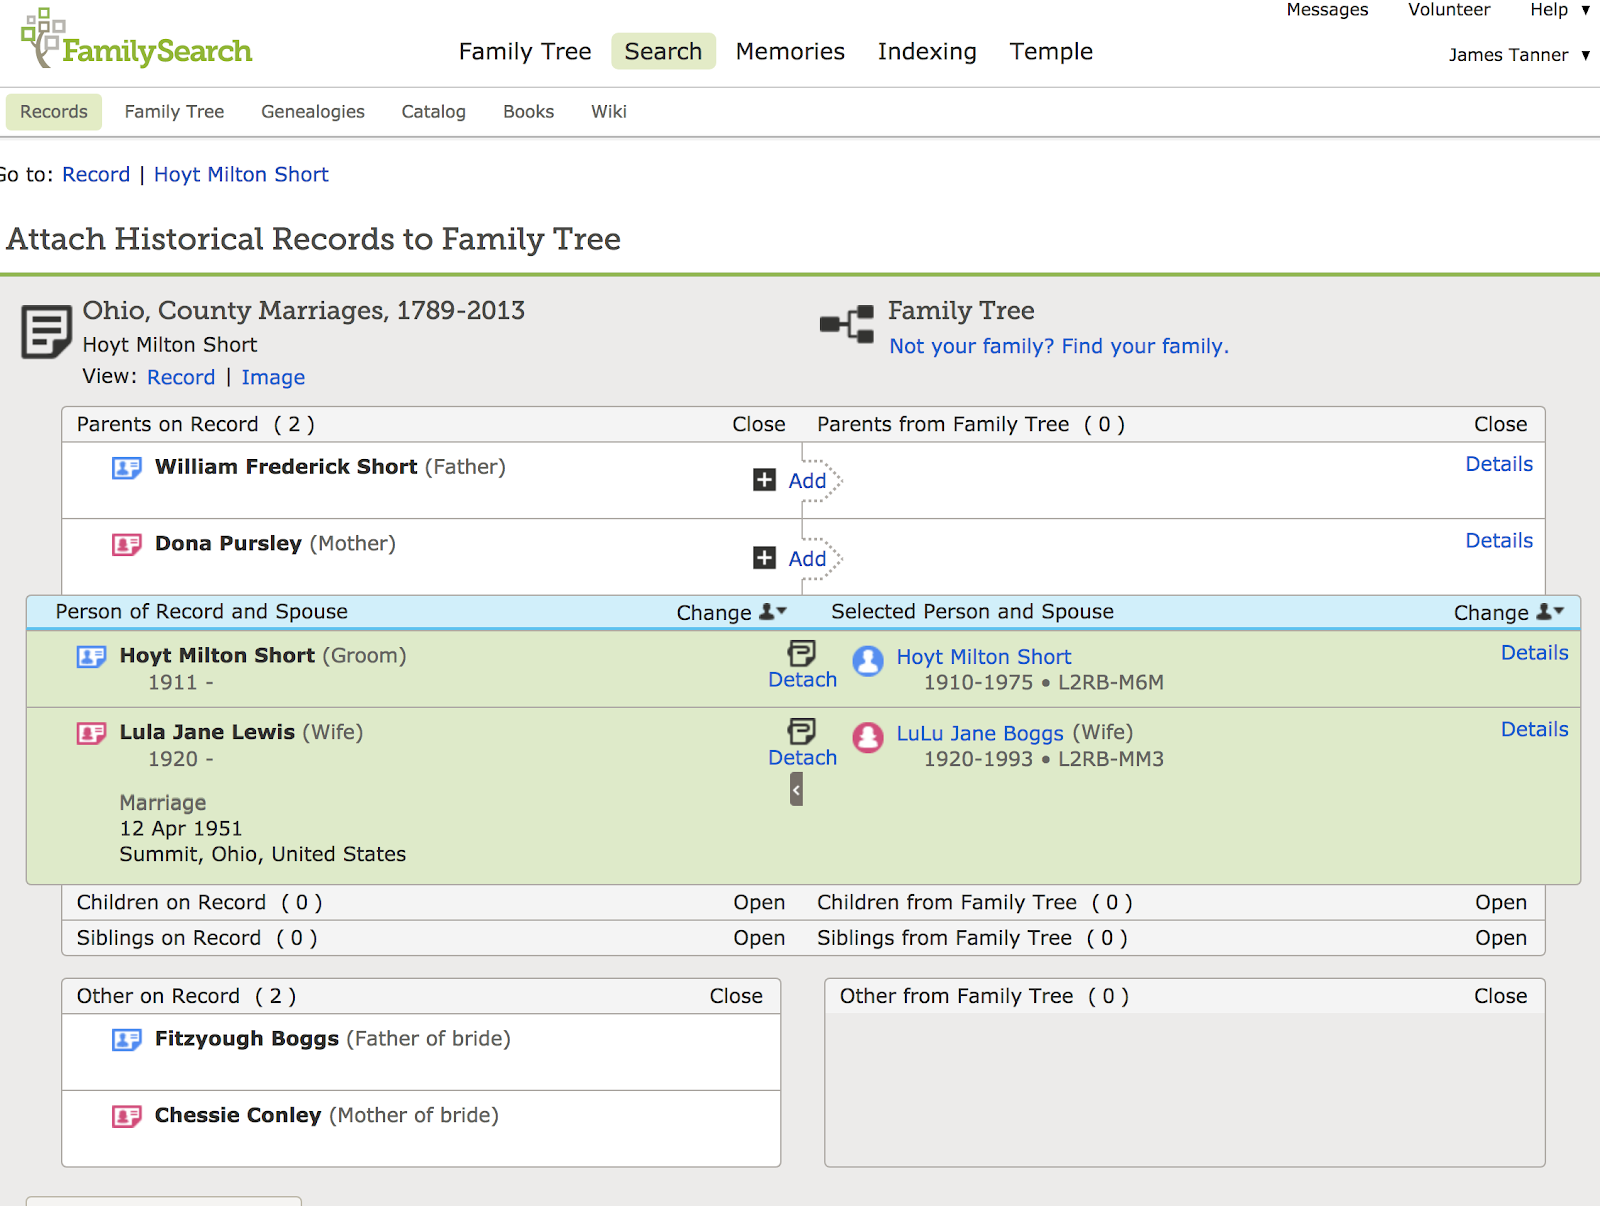
Task: Click Detach link for Lula Jane Lewis
Action: coord(802,758)
